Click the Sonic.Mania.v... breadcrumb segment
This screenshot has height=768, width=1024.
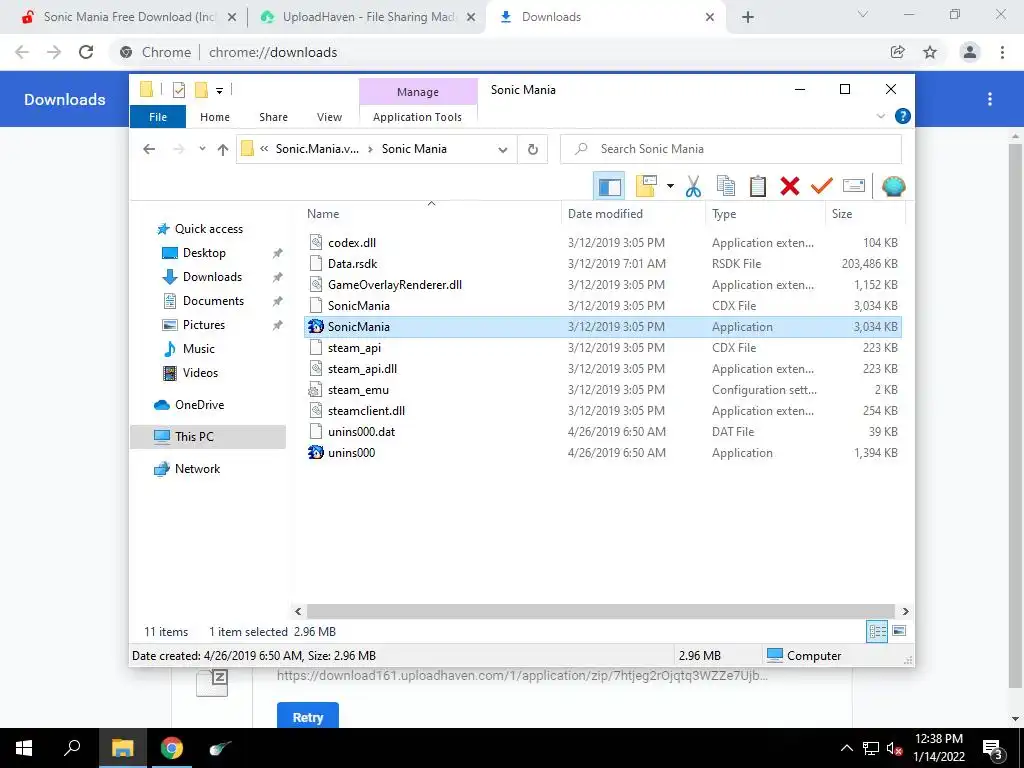pyautogui.click(x=317, y=149)
